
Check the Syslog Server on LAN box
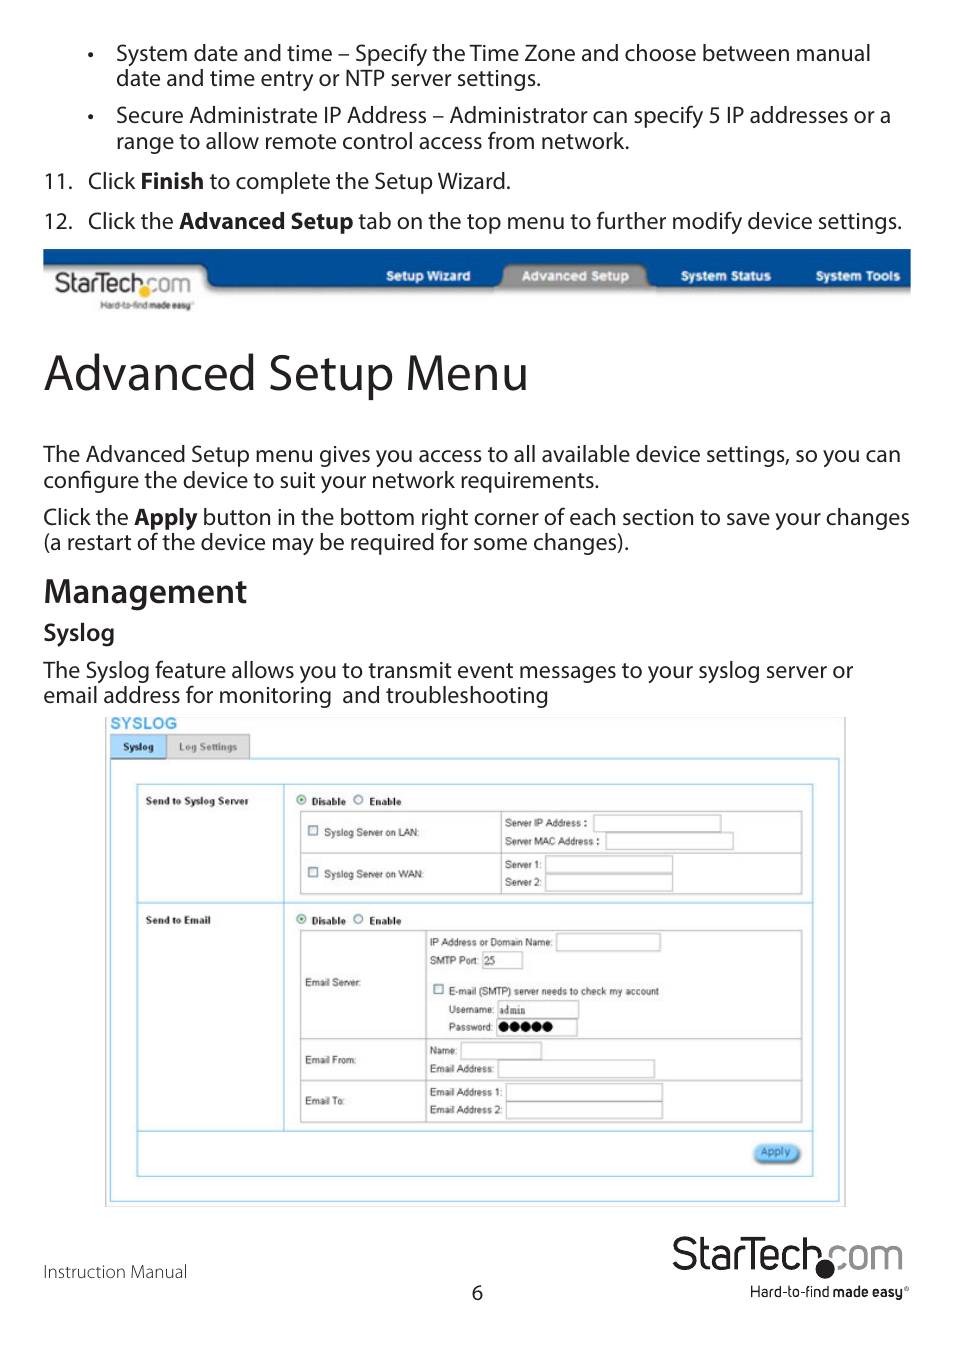tap(313, 831)
